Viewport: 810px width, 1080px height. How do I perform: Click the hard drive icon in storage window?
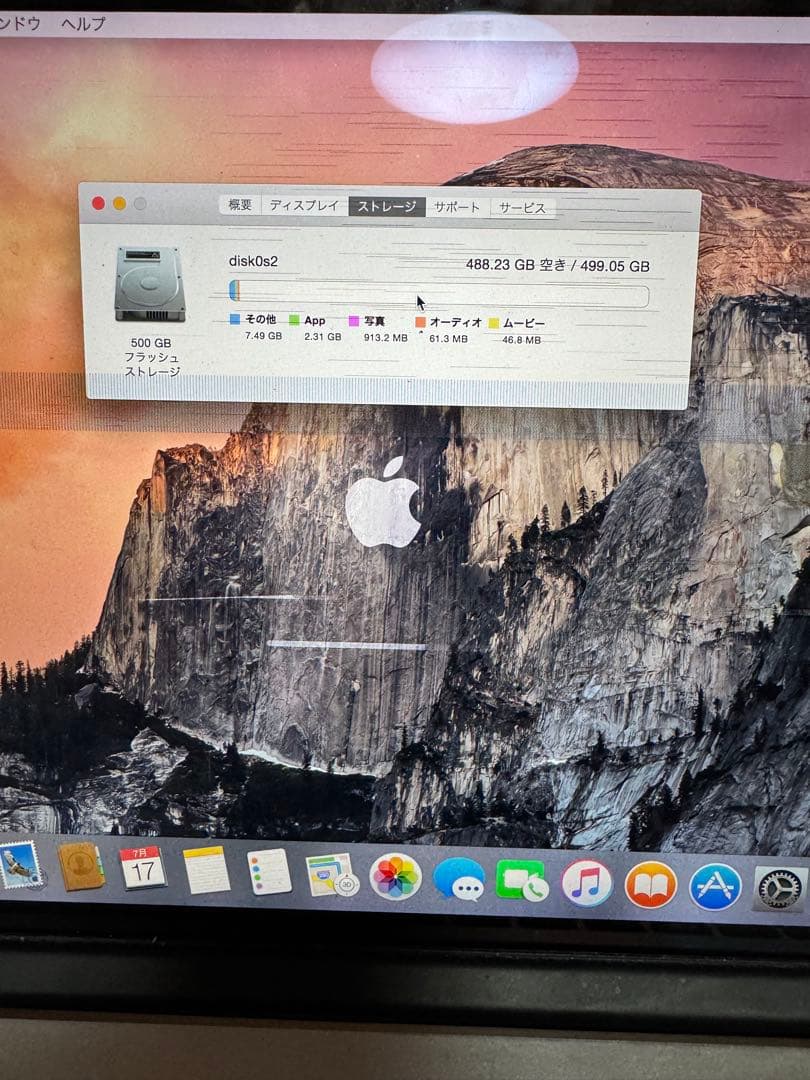pyautogui.click(x=150, y=284)
